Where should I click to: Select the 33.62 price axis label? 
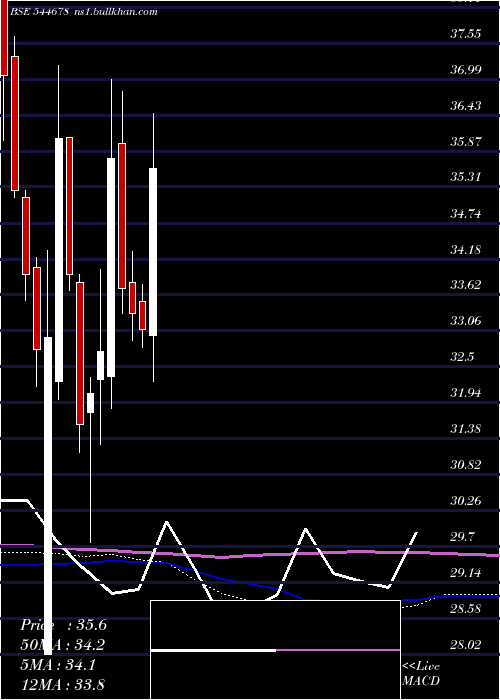pos(466,285)
